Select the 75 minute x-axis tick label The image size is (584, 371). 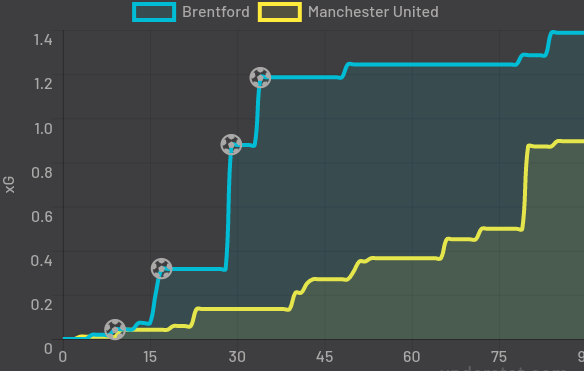point(499,357)
